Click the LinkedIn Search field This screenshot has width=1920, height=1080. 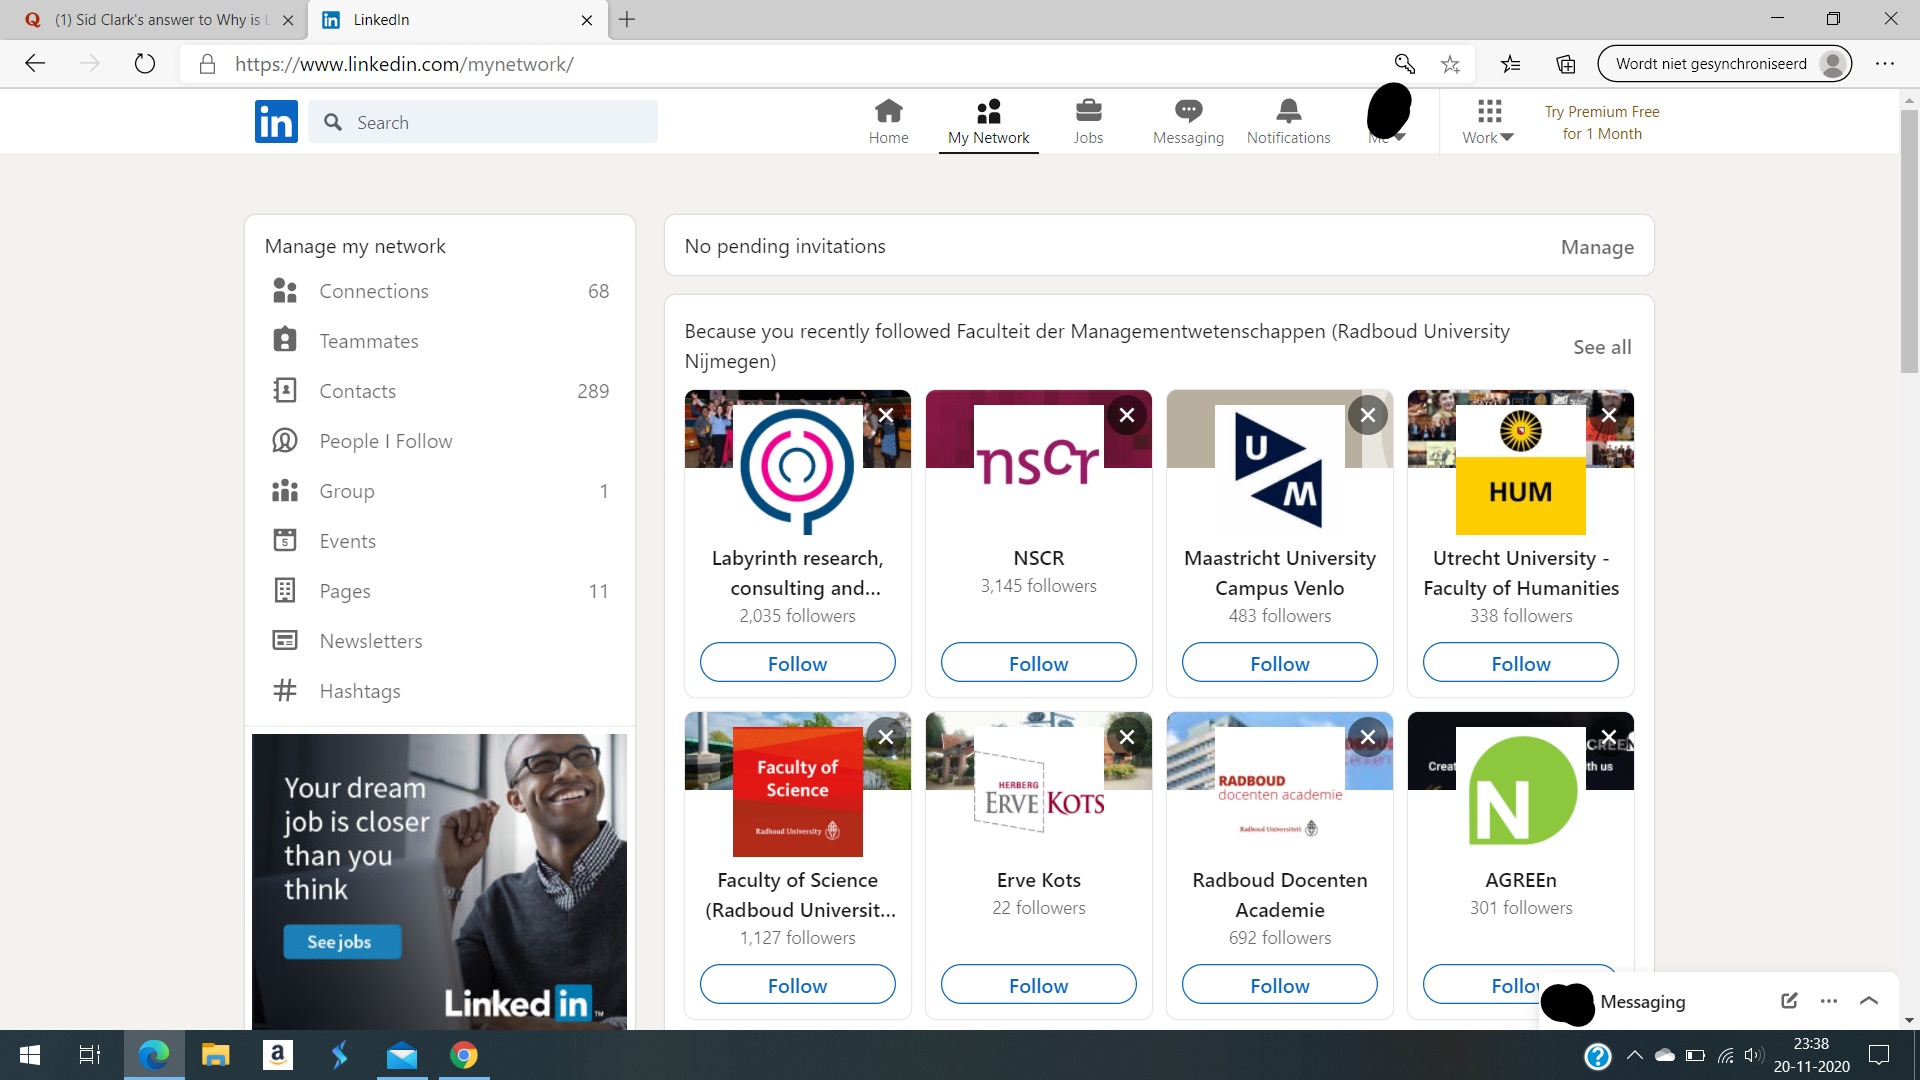(x=483, y=122)
